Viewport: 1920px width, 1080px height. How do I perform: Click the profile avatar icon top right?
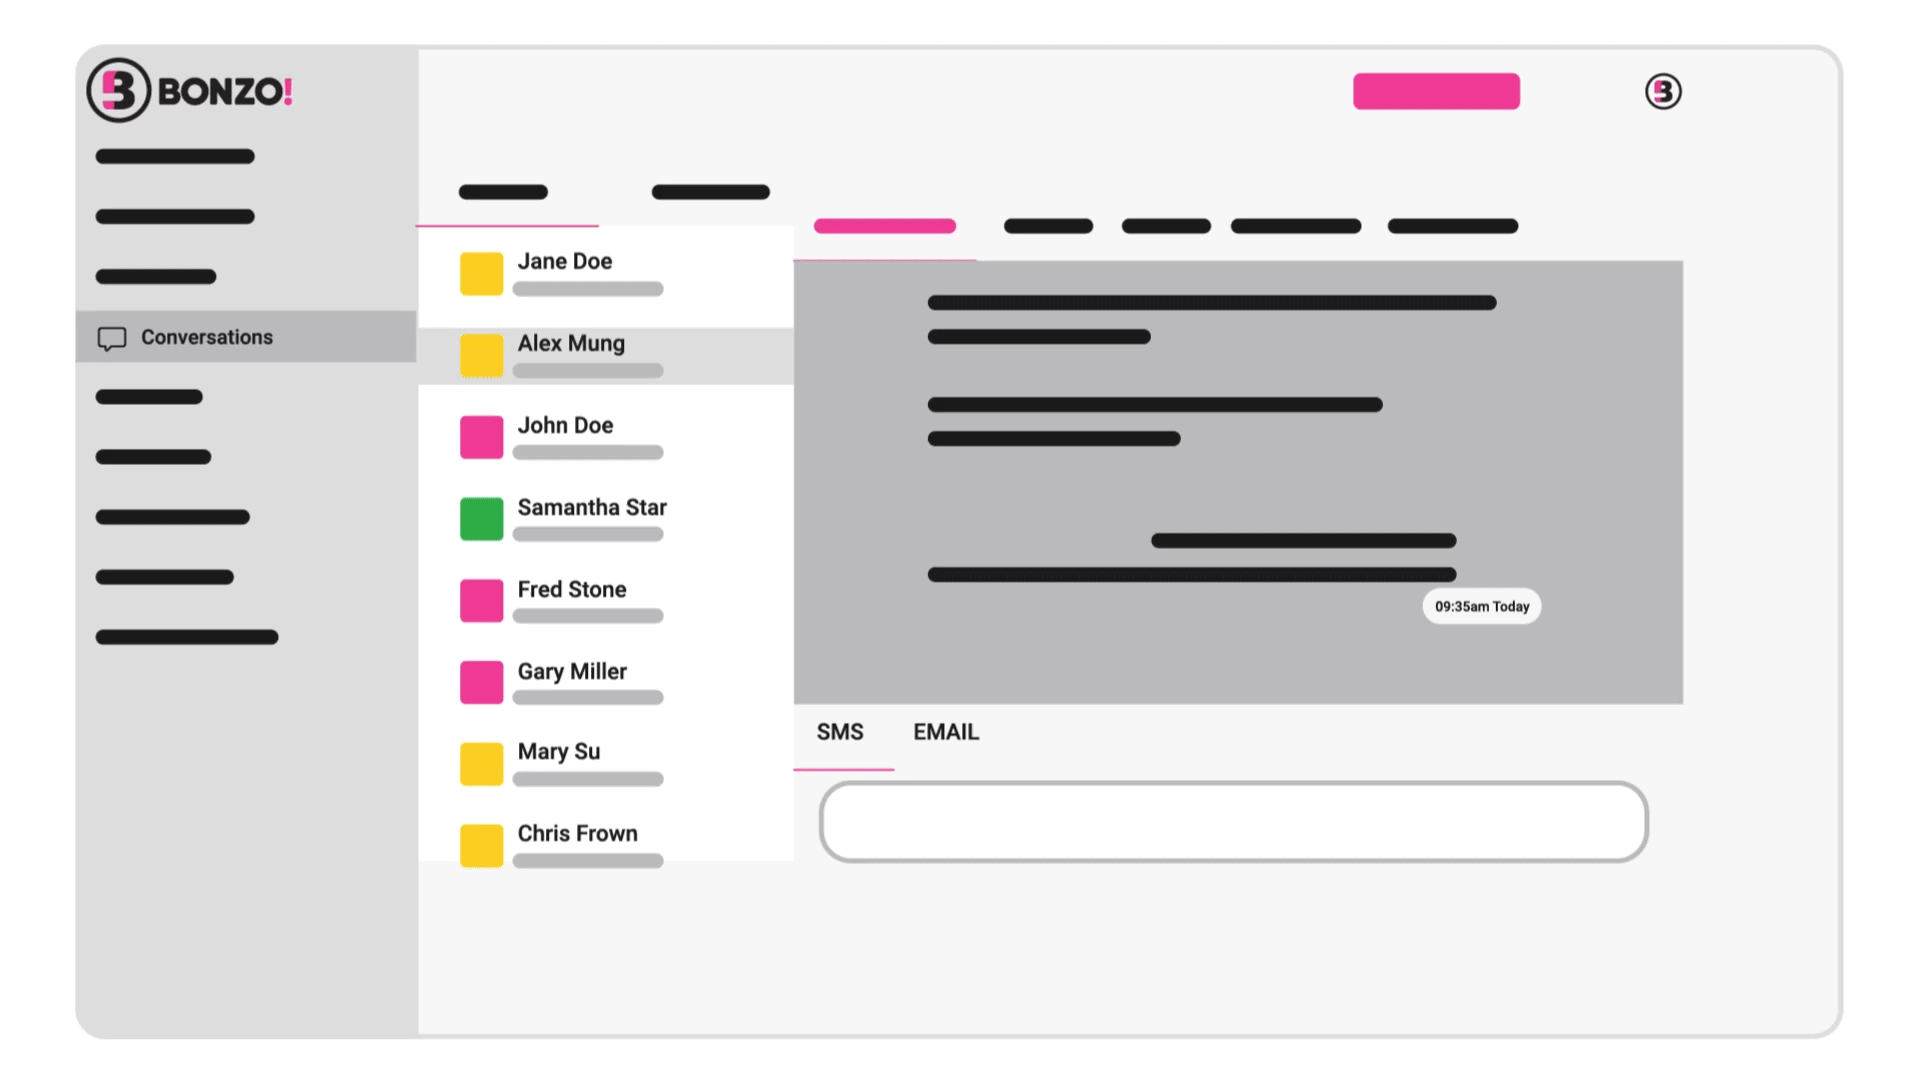tap(1663, 91)
